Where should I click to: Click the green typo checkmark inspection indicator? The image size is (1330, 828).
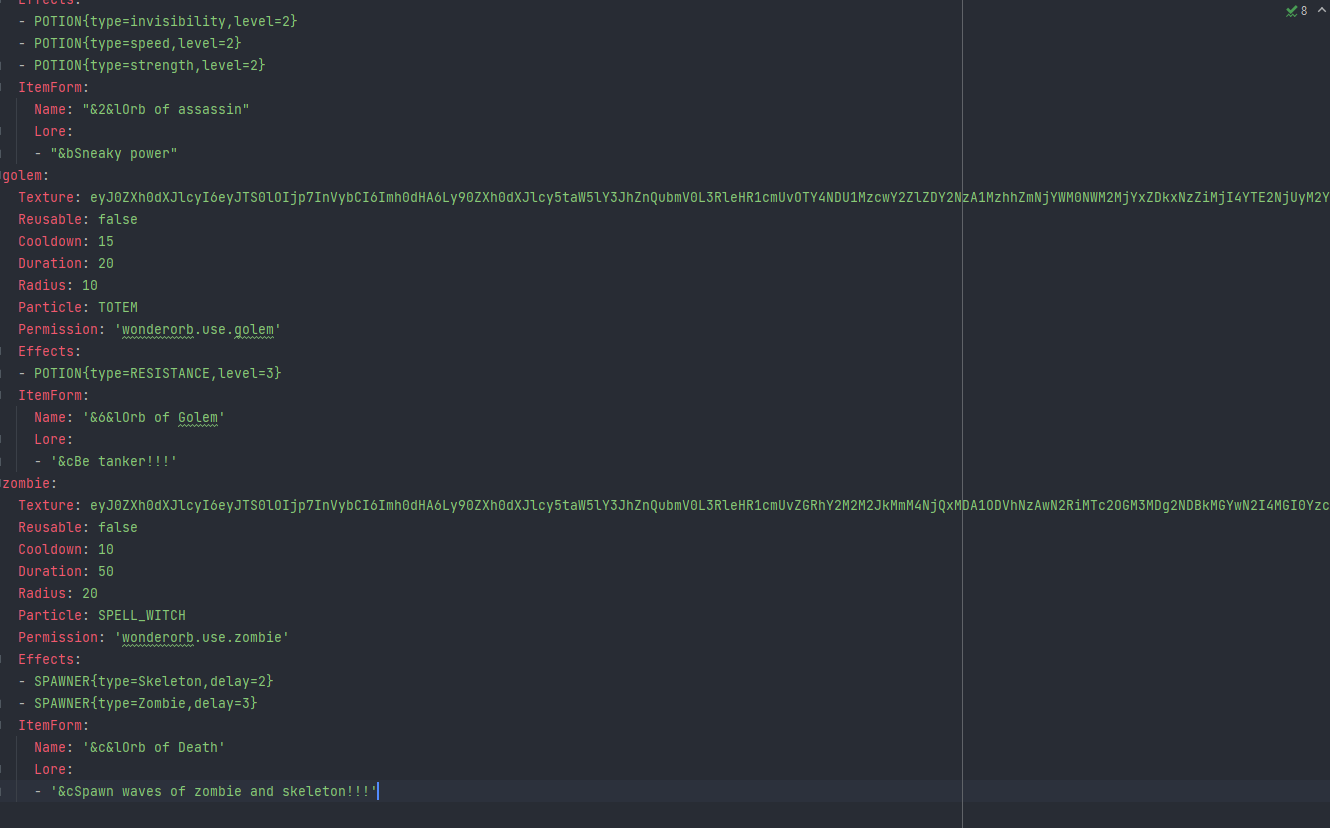coord(1291,11)
